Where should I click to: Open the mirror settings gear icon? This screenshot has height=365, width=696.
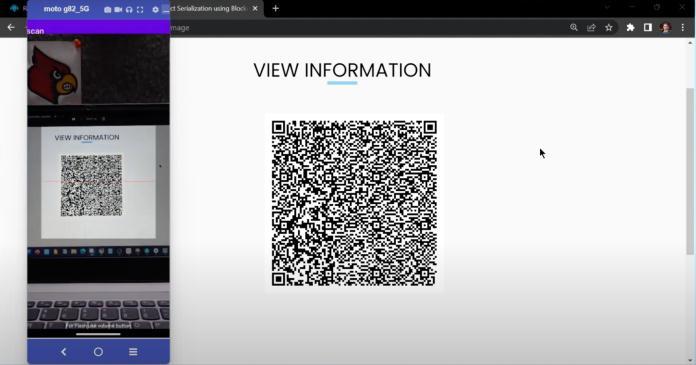point(155,9)
